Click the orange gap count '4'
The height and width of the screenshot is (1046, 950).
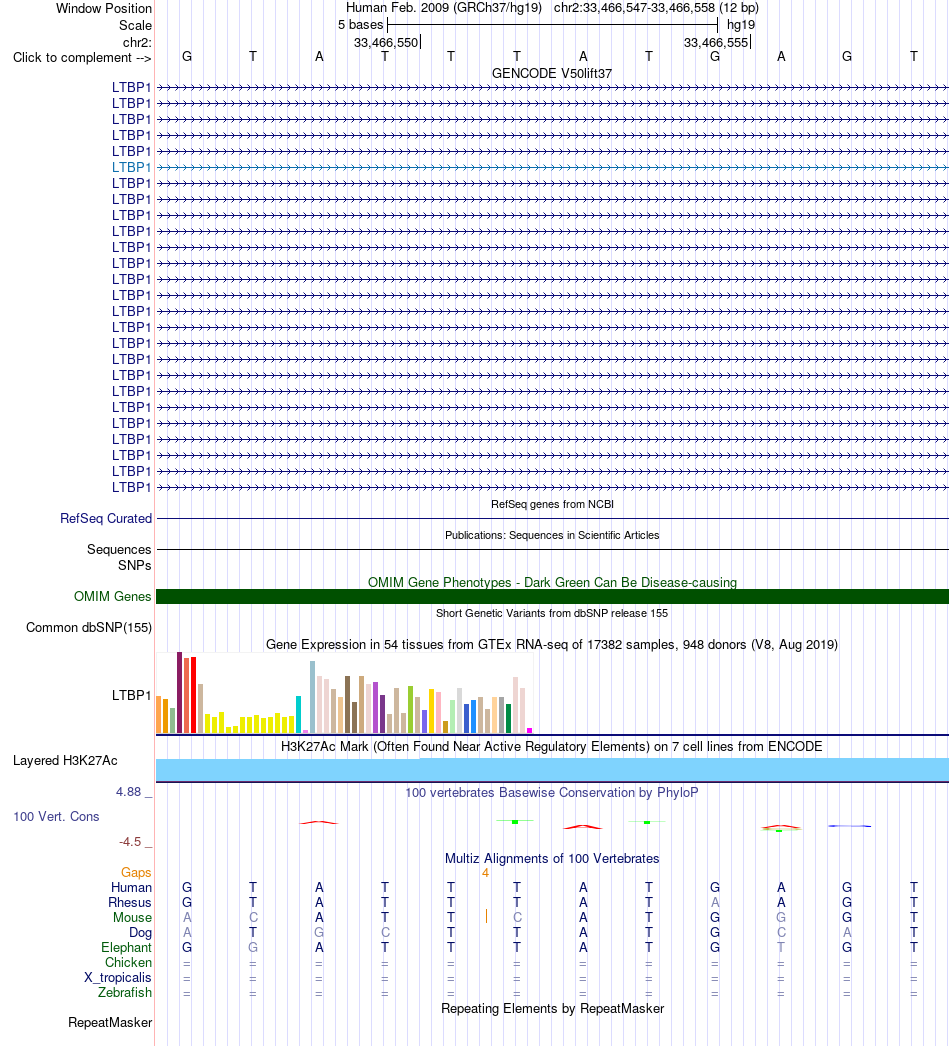[485, 873]
